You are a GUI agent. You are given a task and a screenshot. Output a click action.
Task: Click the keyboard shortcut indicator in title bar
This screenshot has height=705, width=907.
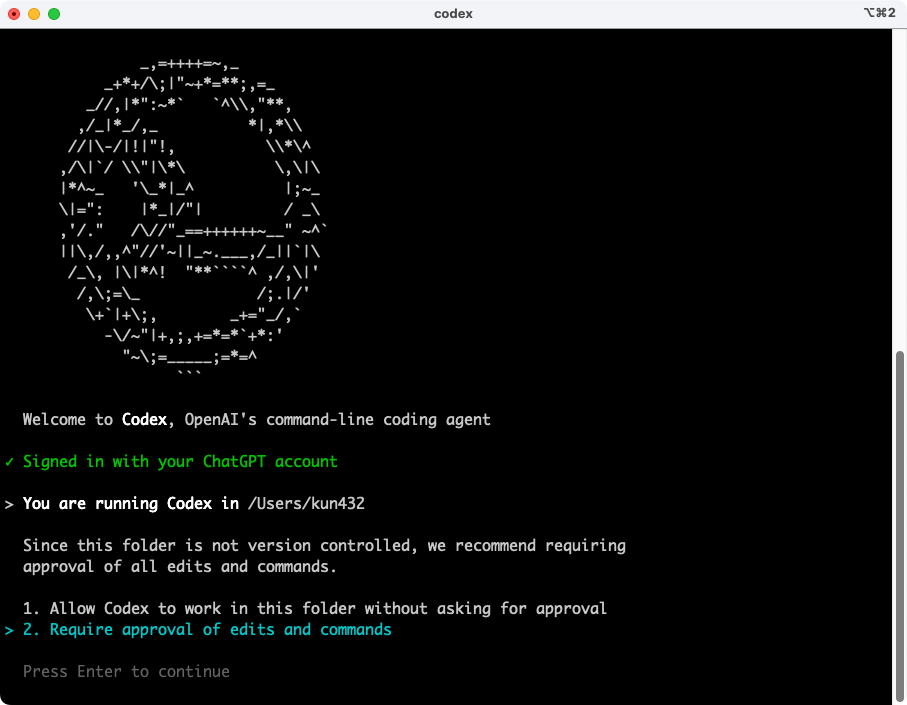(880, 13)
